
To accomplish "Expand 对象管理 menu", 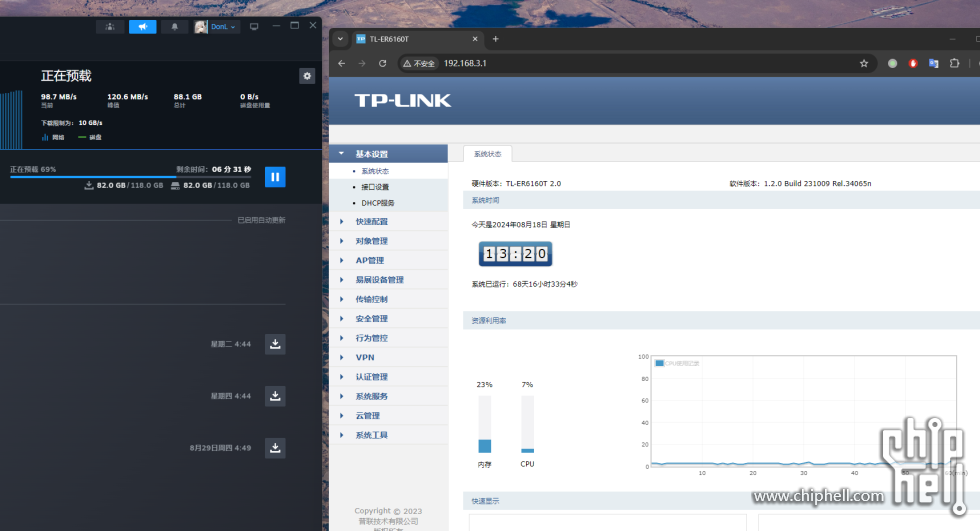I will pyautogui.click(x=389, y=241).
